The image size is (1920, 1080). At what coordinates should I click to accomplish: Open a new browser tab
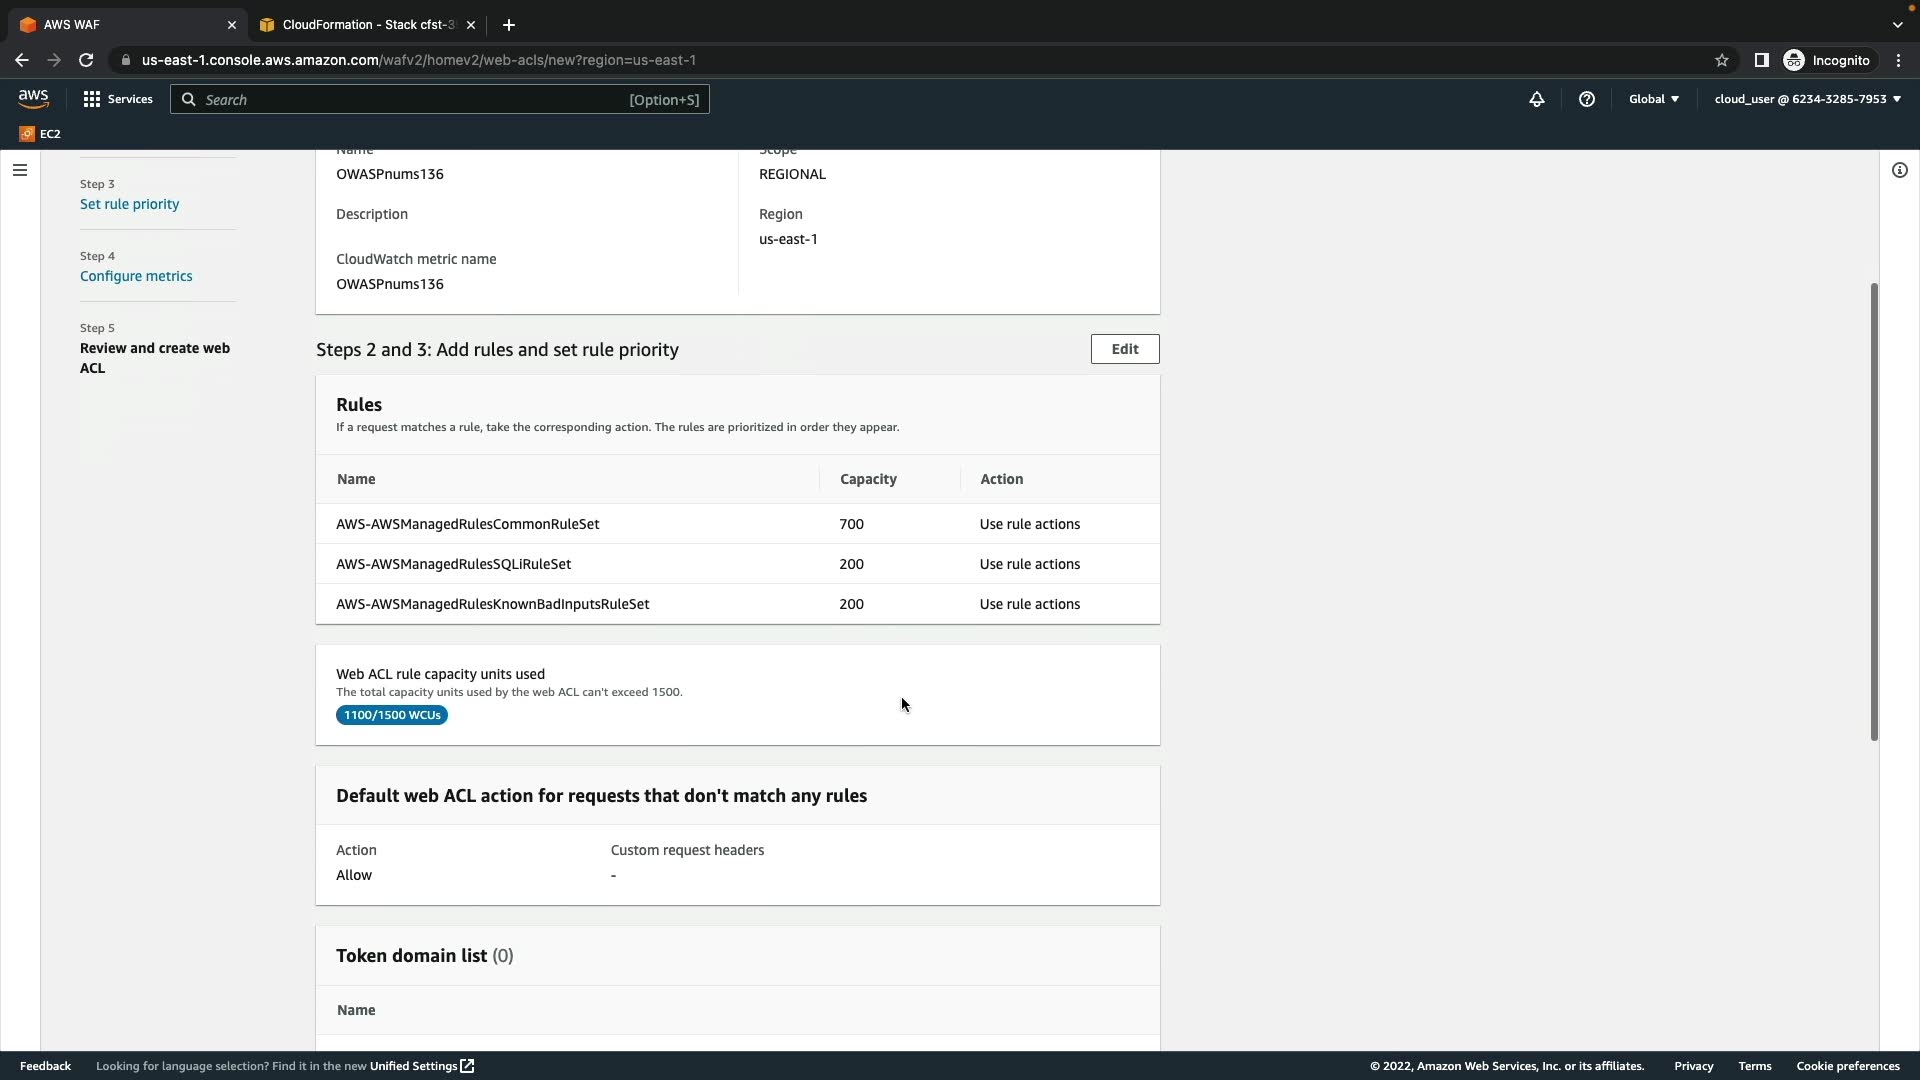[x=509, y=25]
